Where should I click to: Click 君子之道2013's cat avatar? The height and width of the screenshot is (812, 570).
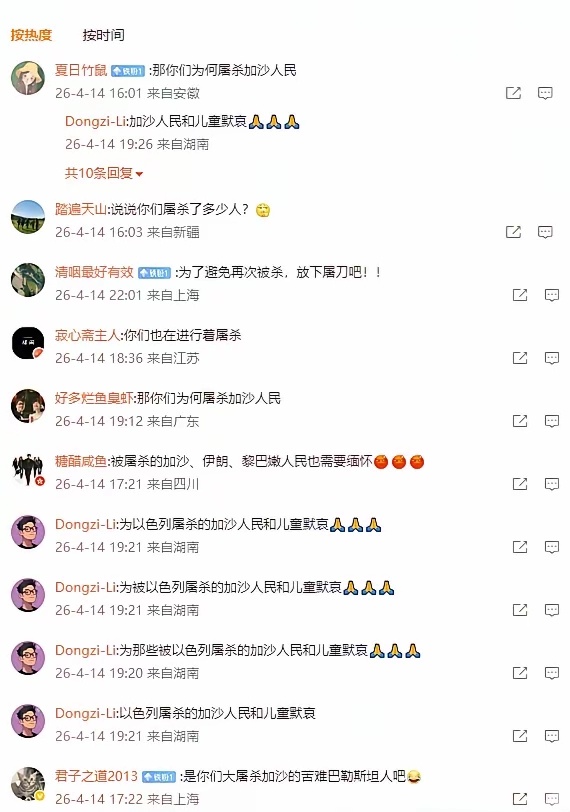(x=28, y=784)
